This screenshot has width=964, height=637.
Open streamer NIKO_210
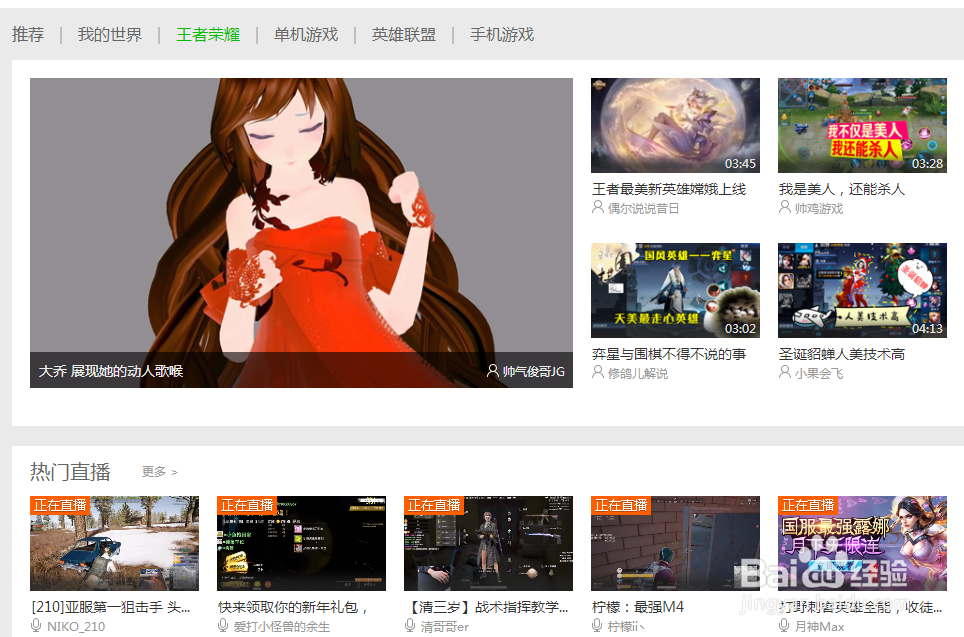click(x=76, y=627)
